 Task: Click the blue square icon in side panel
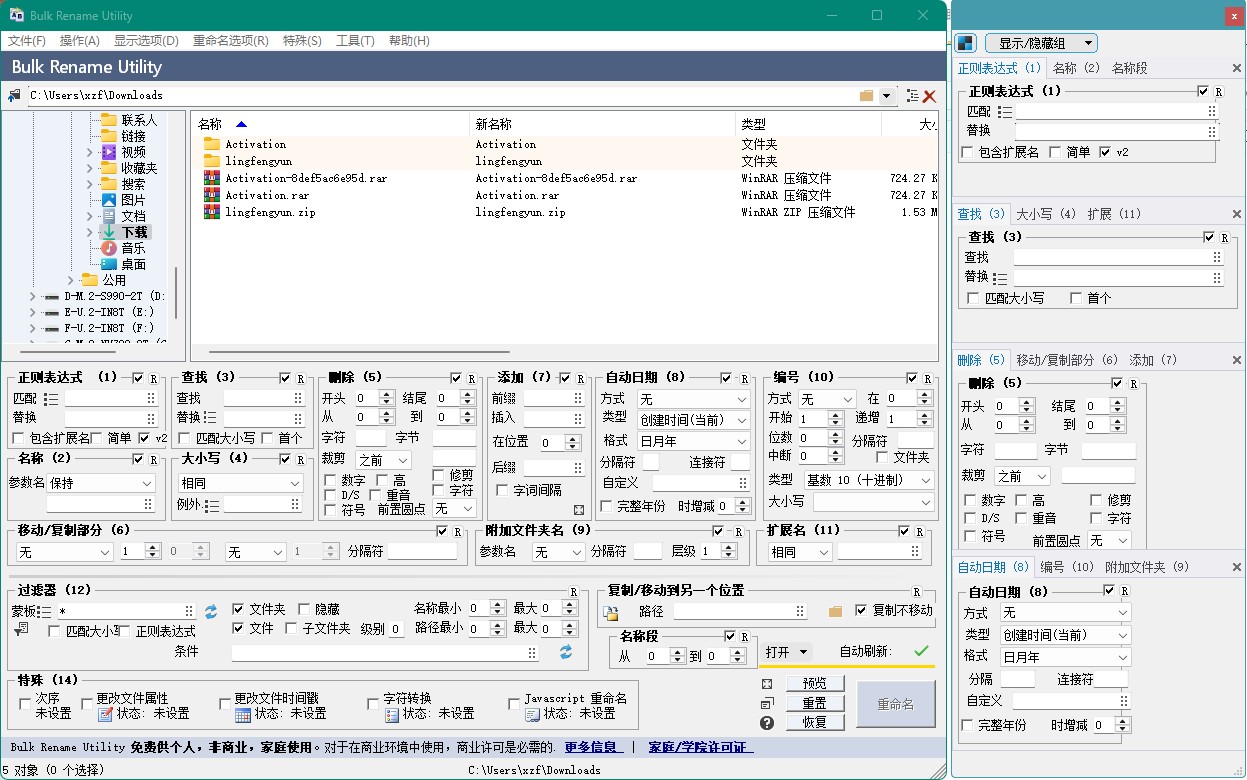coord(965,43)
